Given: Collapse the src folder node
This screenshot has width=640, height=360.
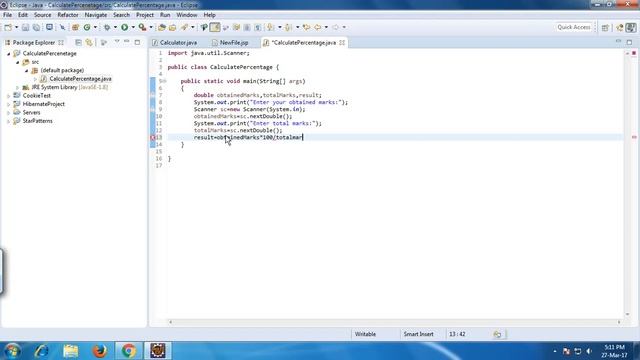Looking at the screenshot, I should (18, 62).
